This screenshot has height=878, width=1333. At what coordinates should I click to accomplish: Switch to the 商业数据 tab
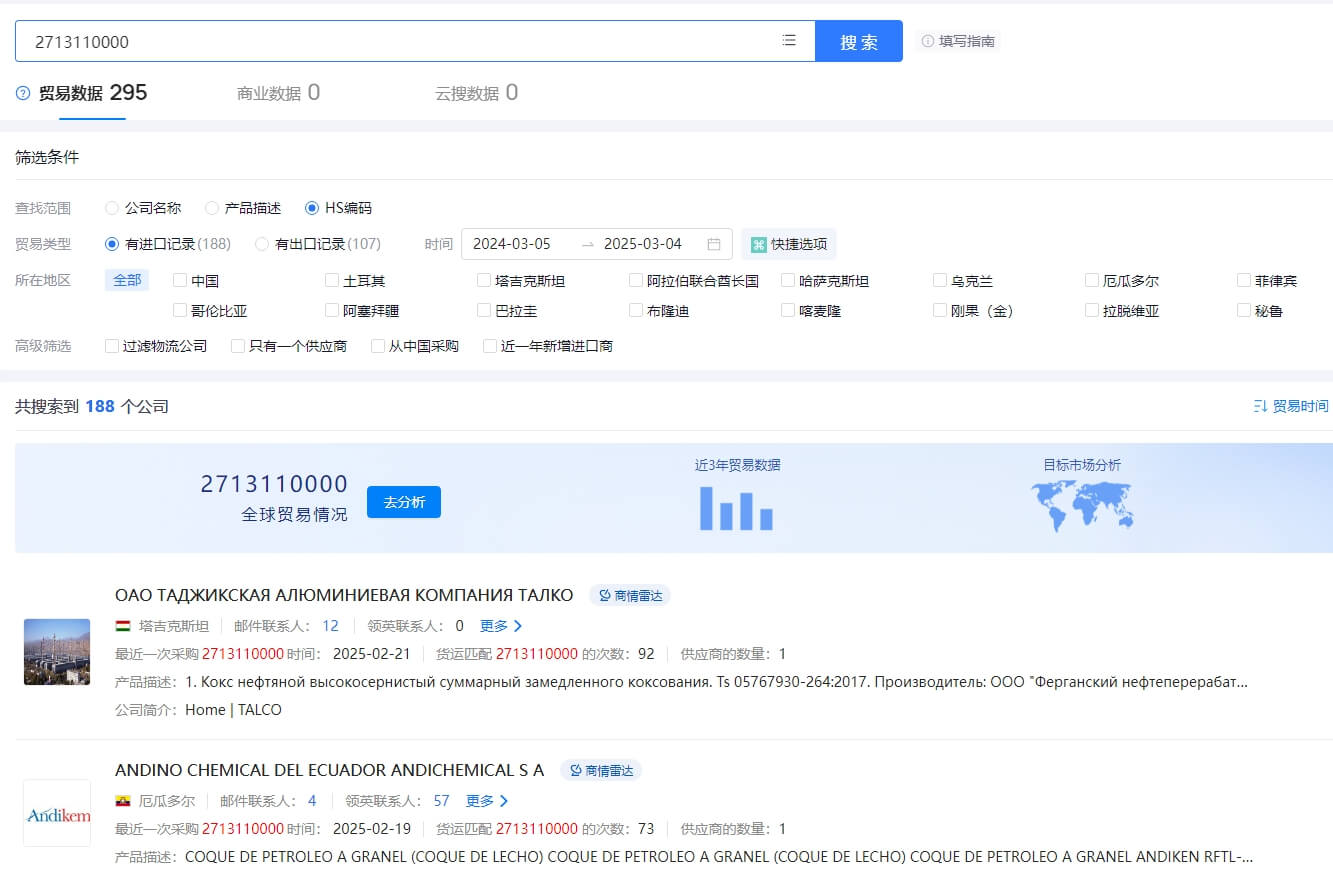pos(278,93)
